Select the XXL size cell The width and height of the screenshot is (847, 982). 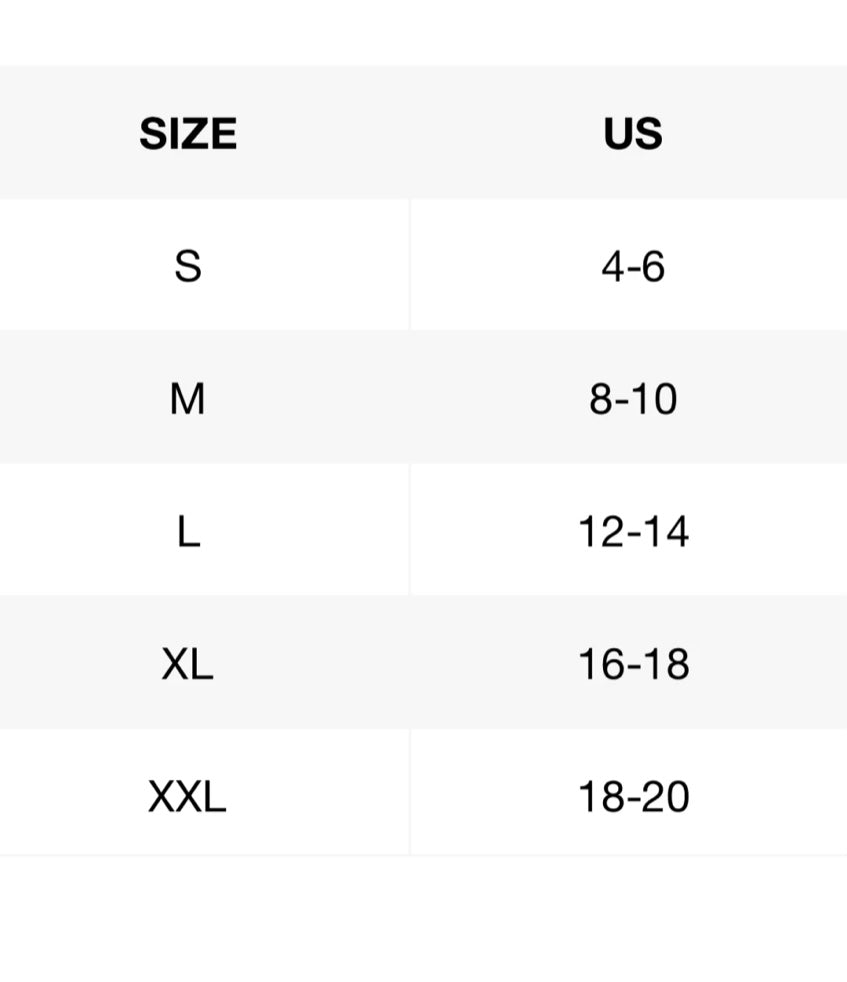pos(204,792)
